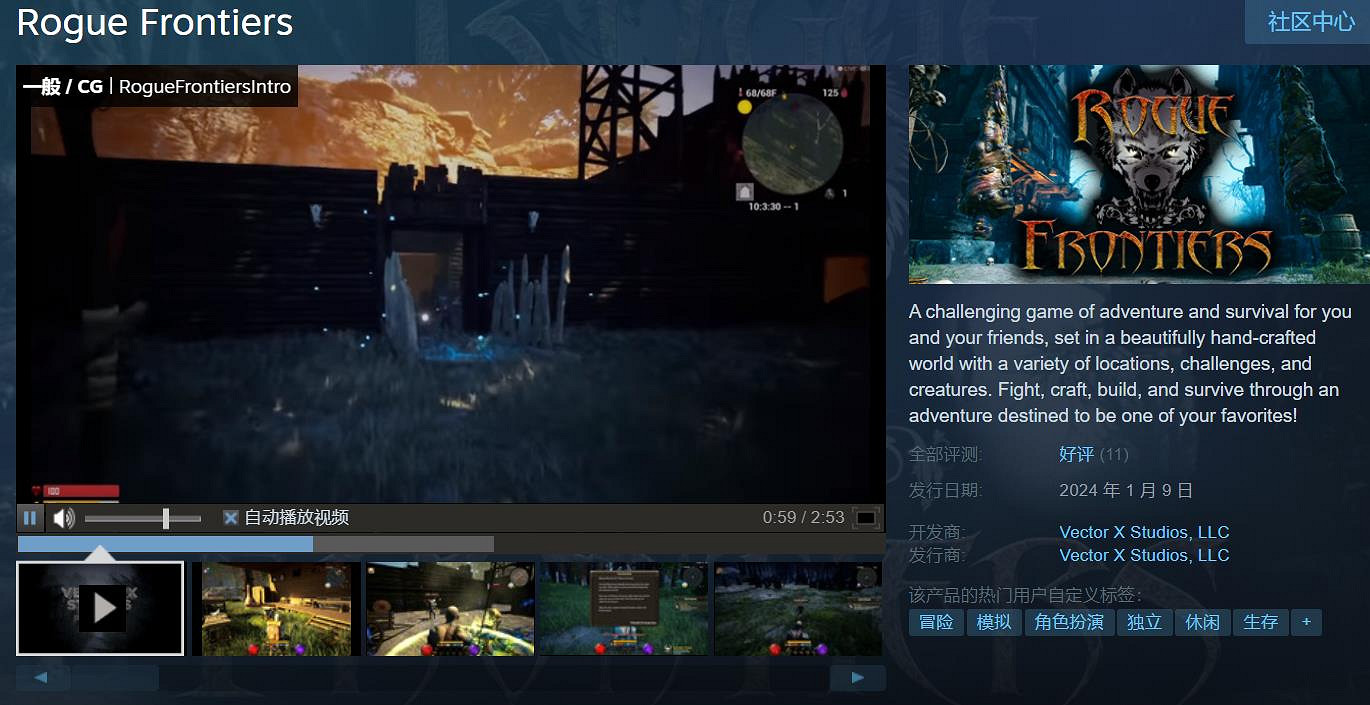Select the 角色扮演 tag
Screen dimensions: 1370x705
1069,622
